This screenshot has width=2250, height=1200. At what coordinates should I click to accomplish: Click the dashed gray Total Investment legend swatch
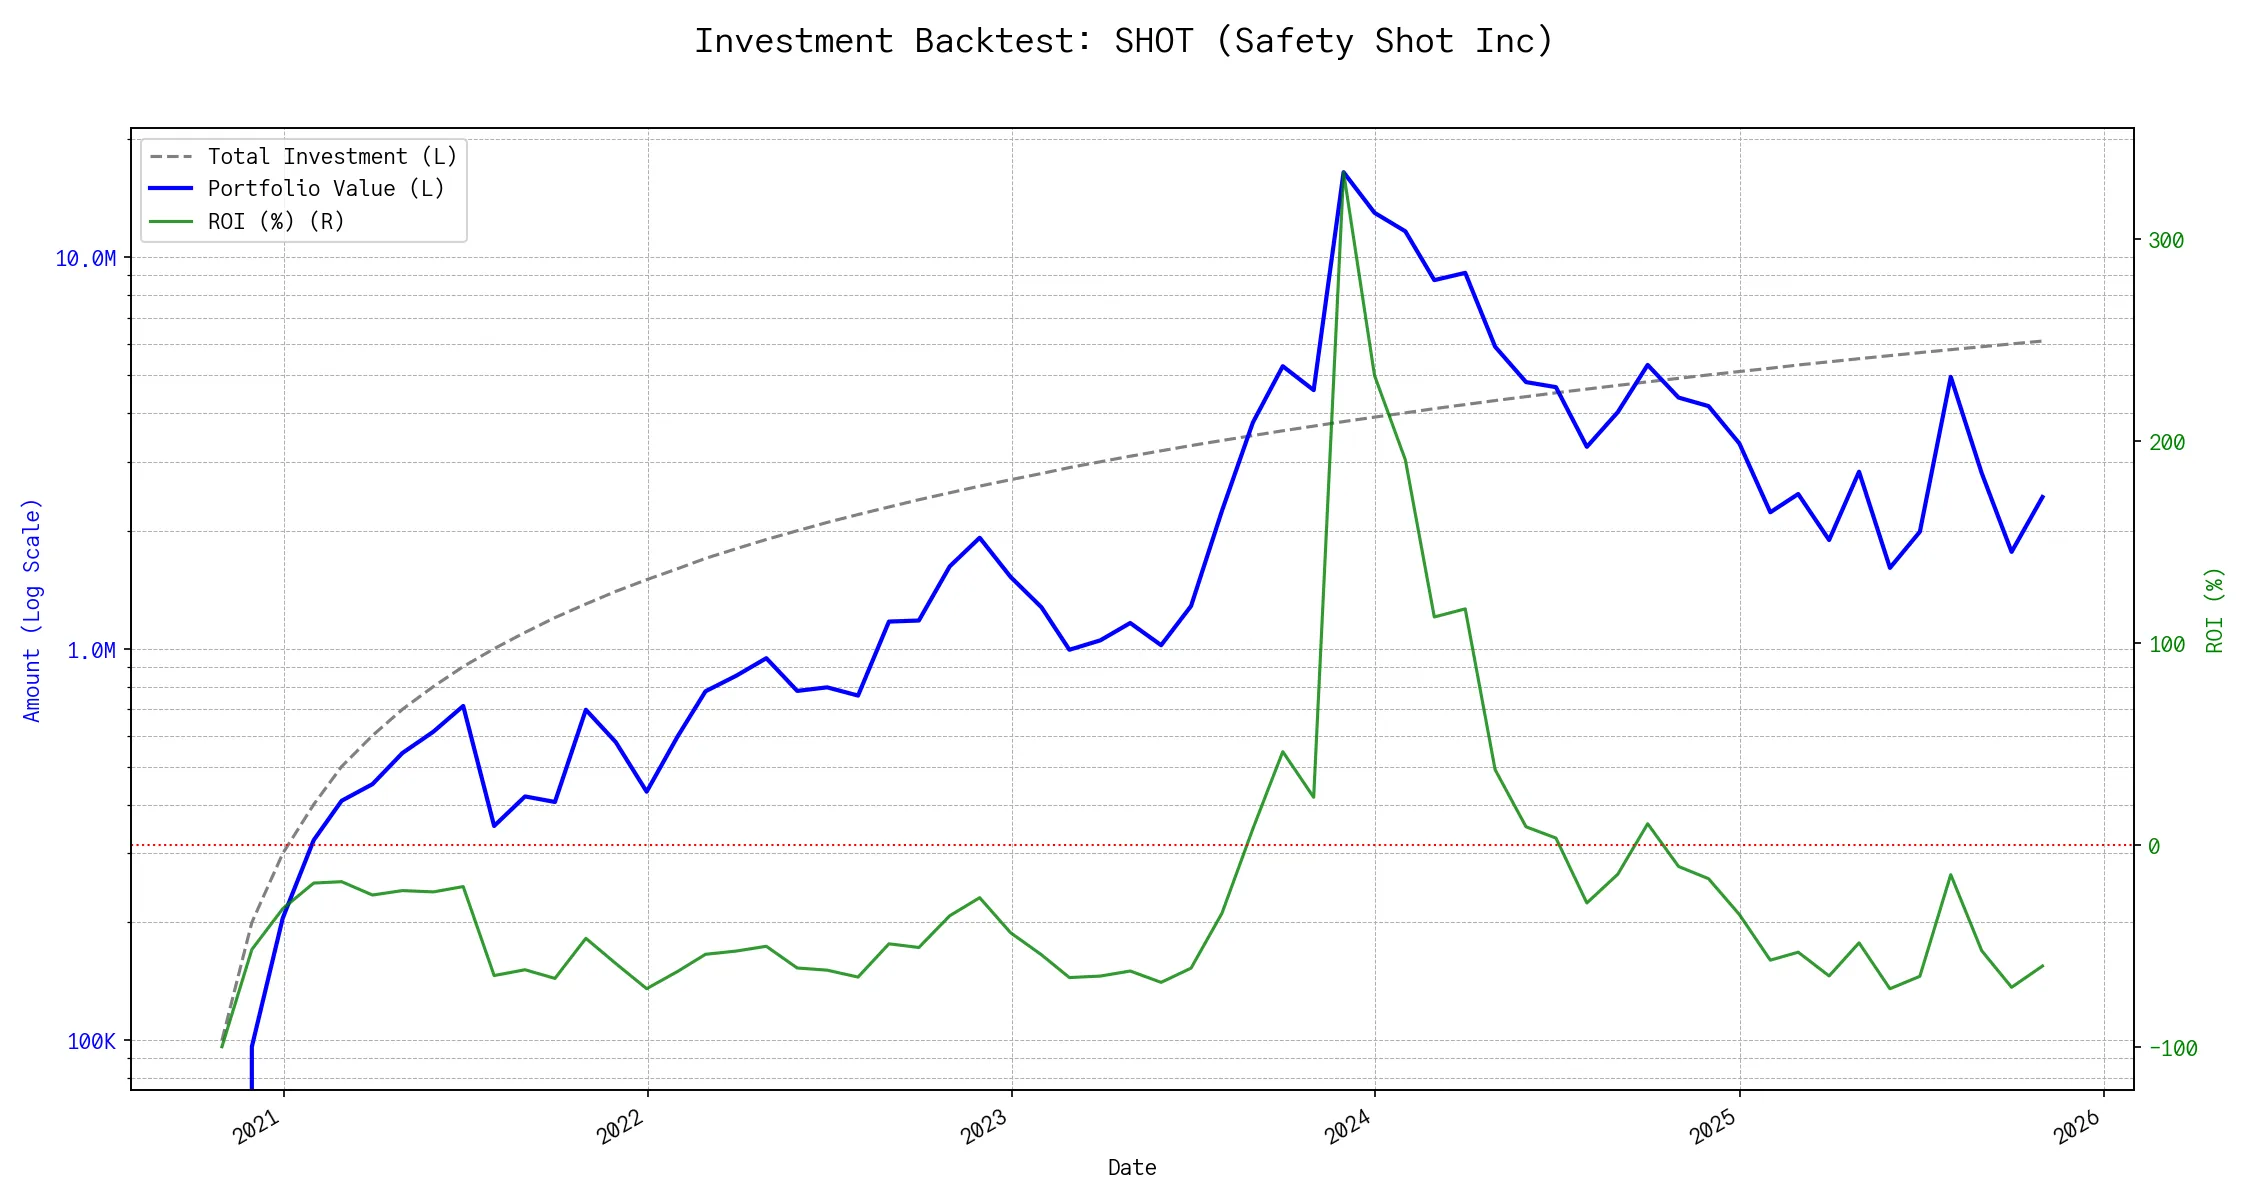coord(171,157)
